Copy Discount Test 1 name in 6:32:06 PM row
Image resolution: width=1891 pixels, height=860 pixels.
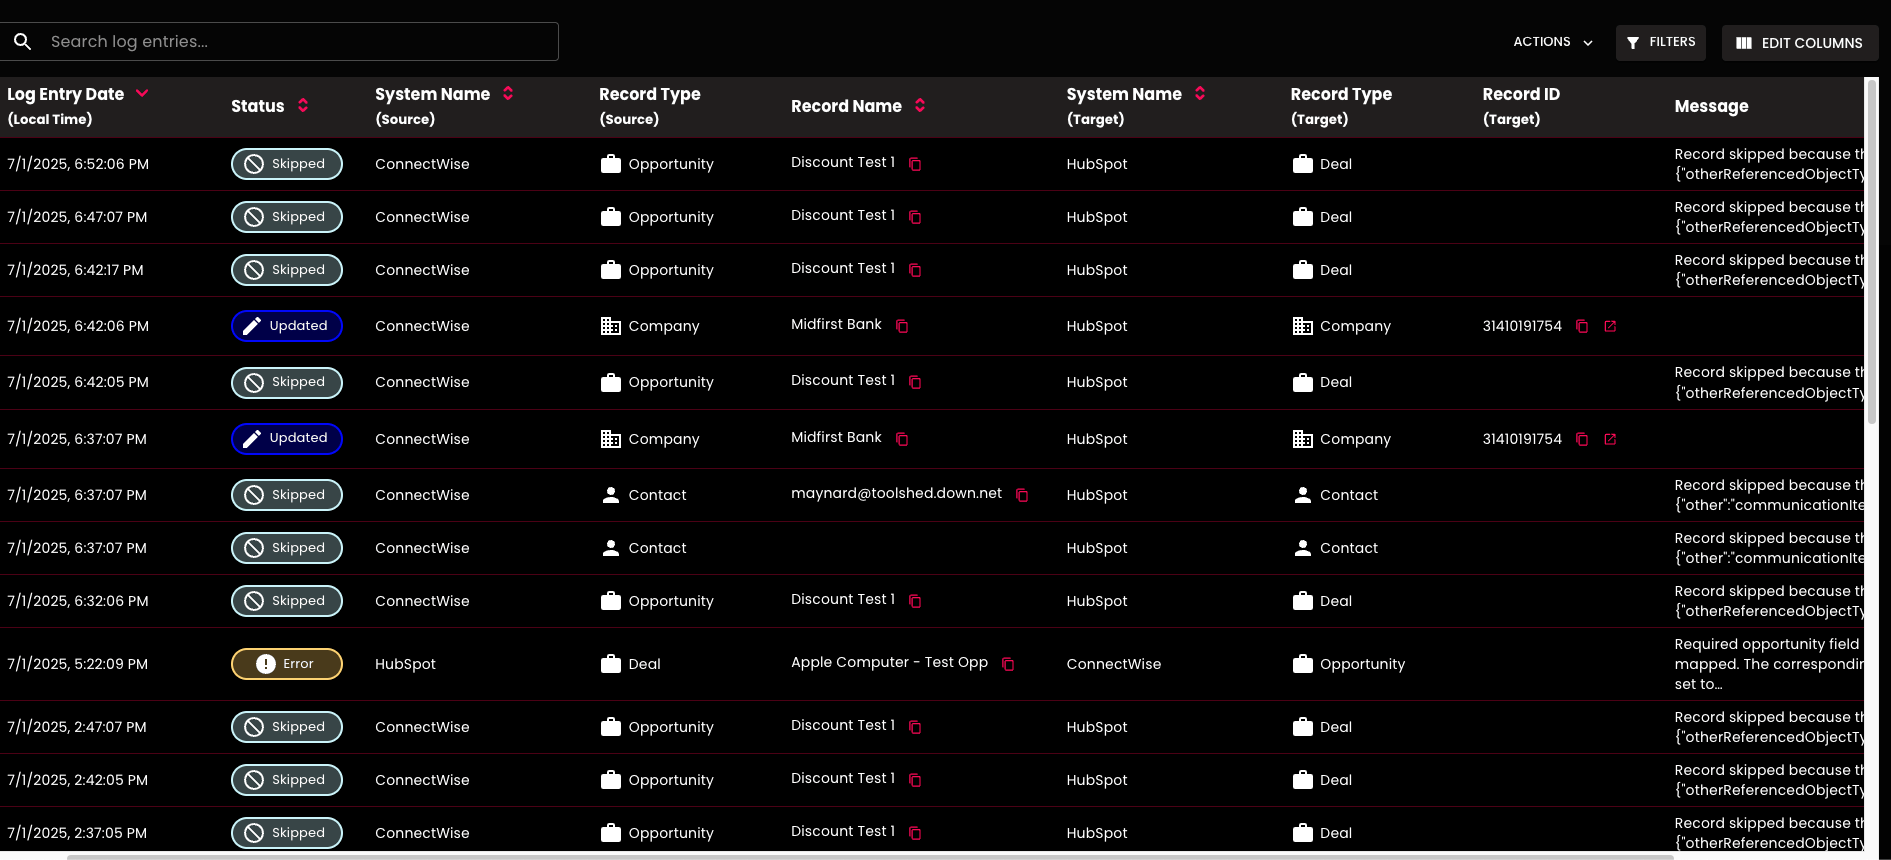(x=915, y=601)
